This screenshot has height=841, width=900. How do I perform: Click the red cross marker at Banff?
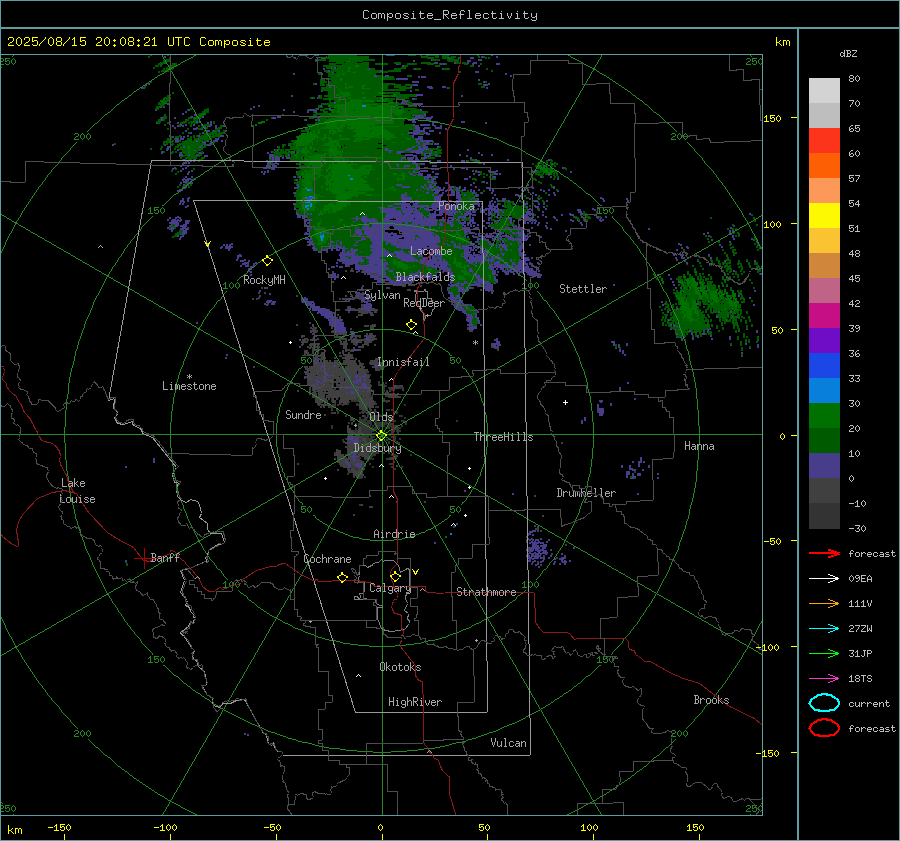(x=143, y=558)
